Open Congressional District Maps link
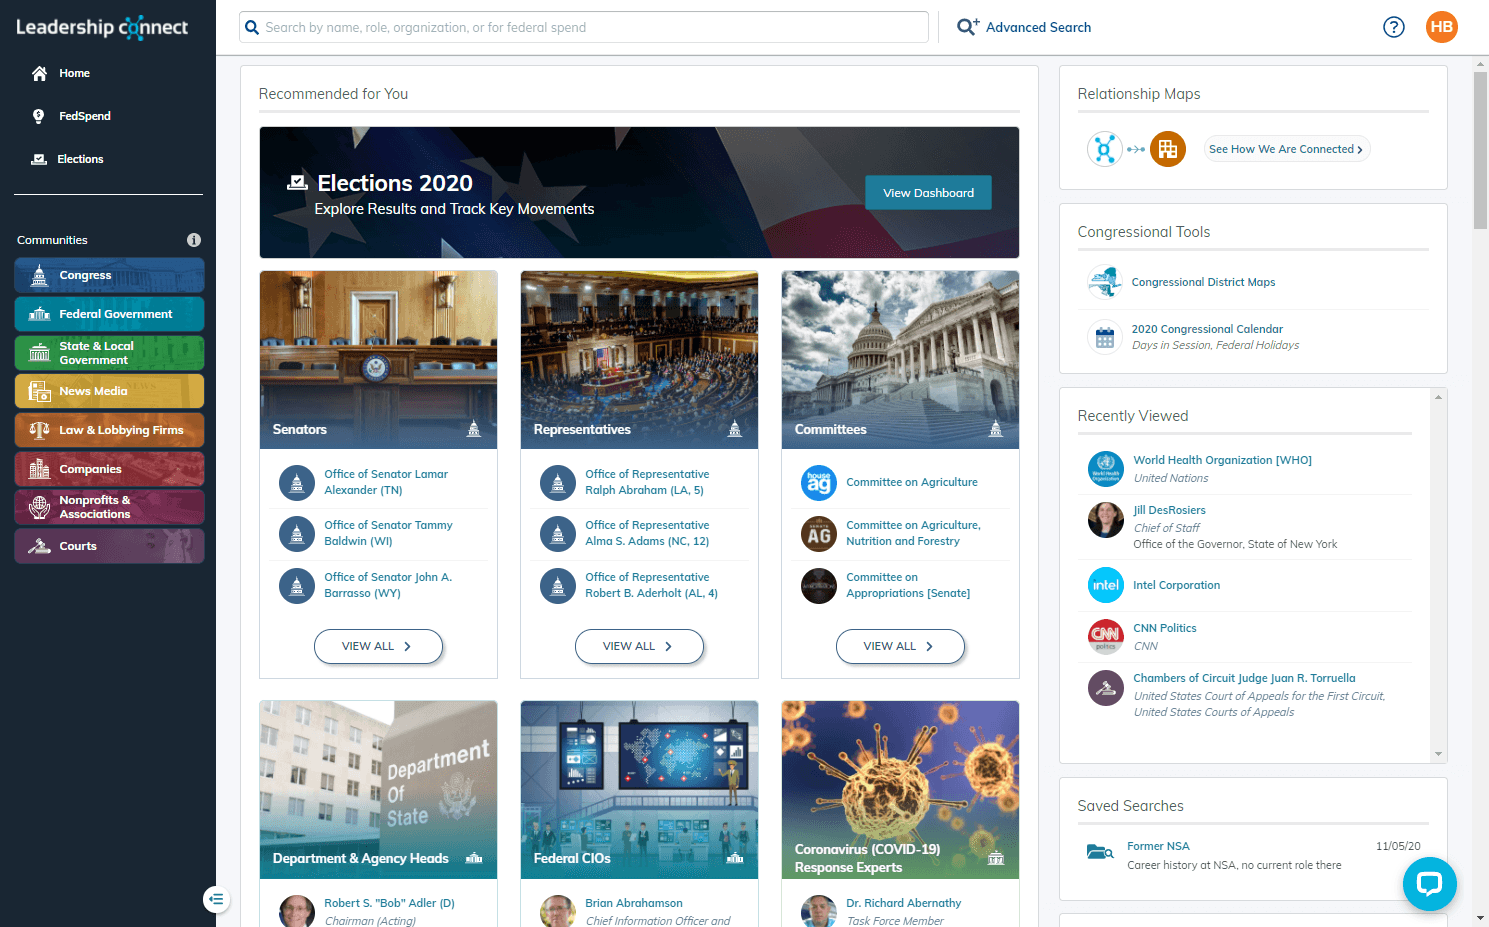1489x927 pixels. [x=1203, y=282]
